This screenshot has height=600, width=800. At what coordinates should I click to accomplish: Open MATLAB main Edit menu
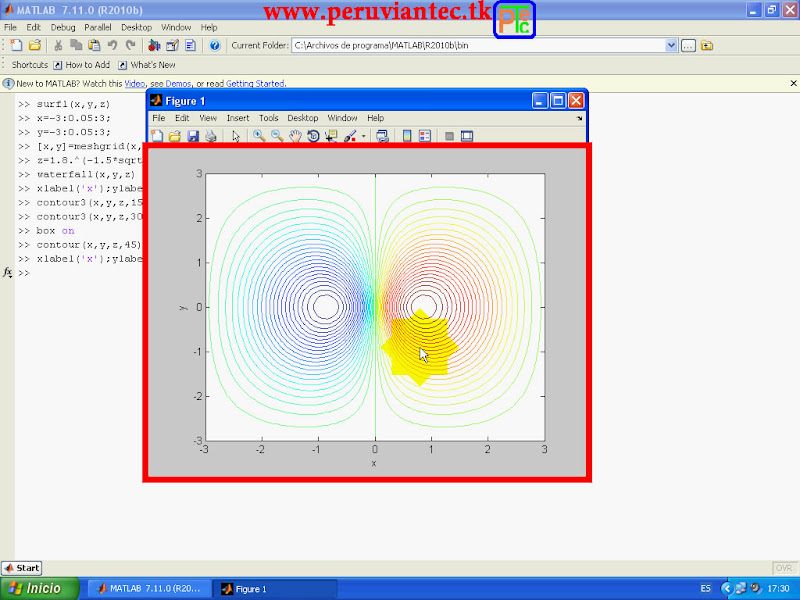pos(33,28)
